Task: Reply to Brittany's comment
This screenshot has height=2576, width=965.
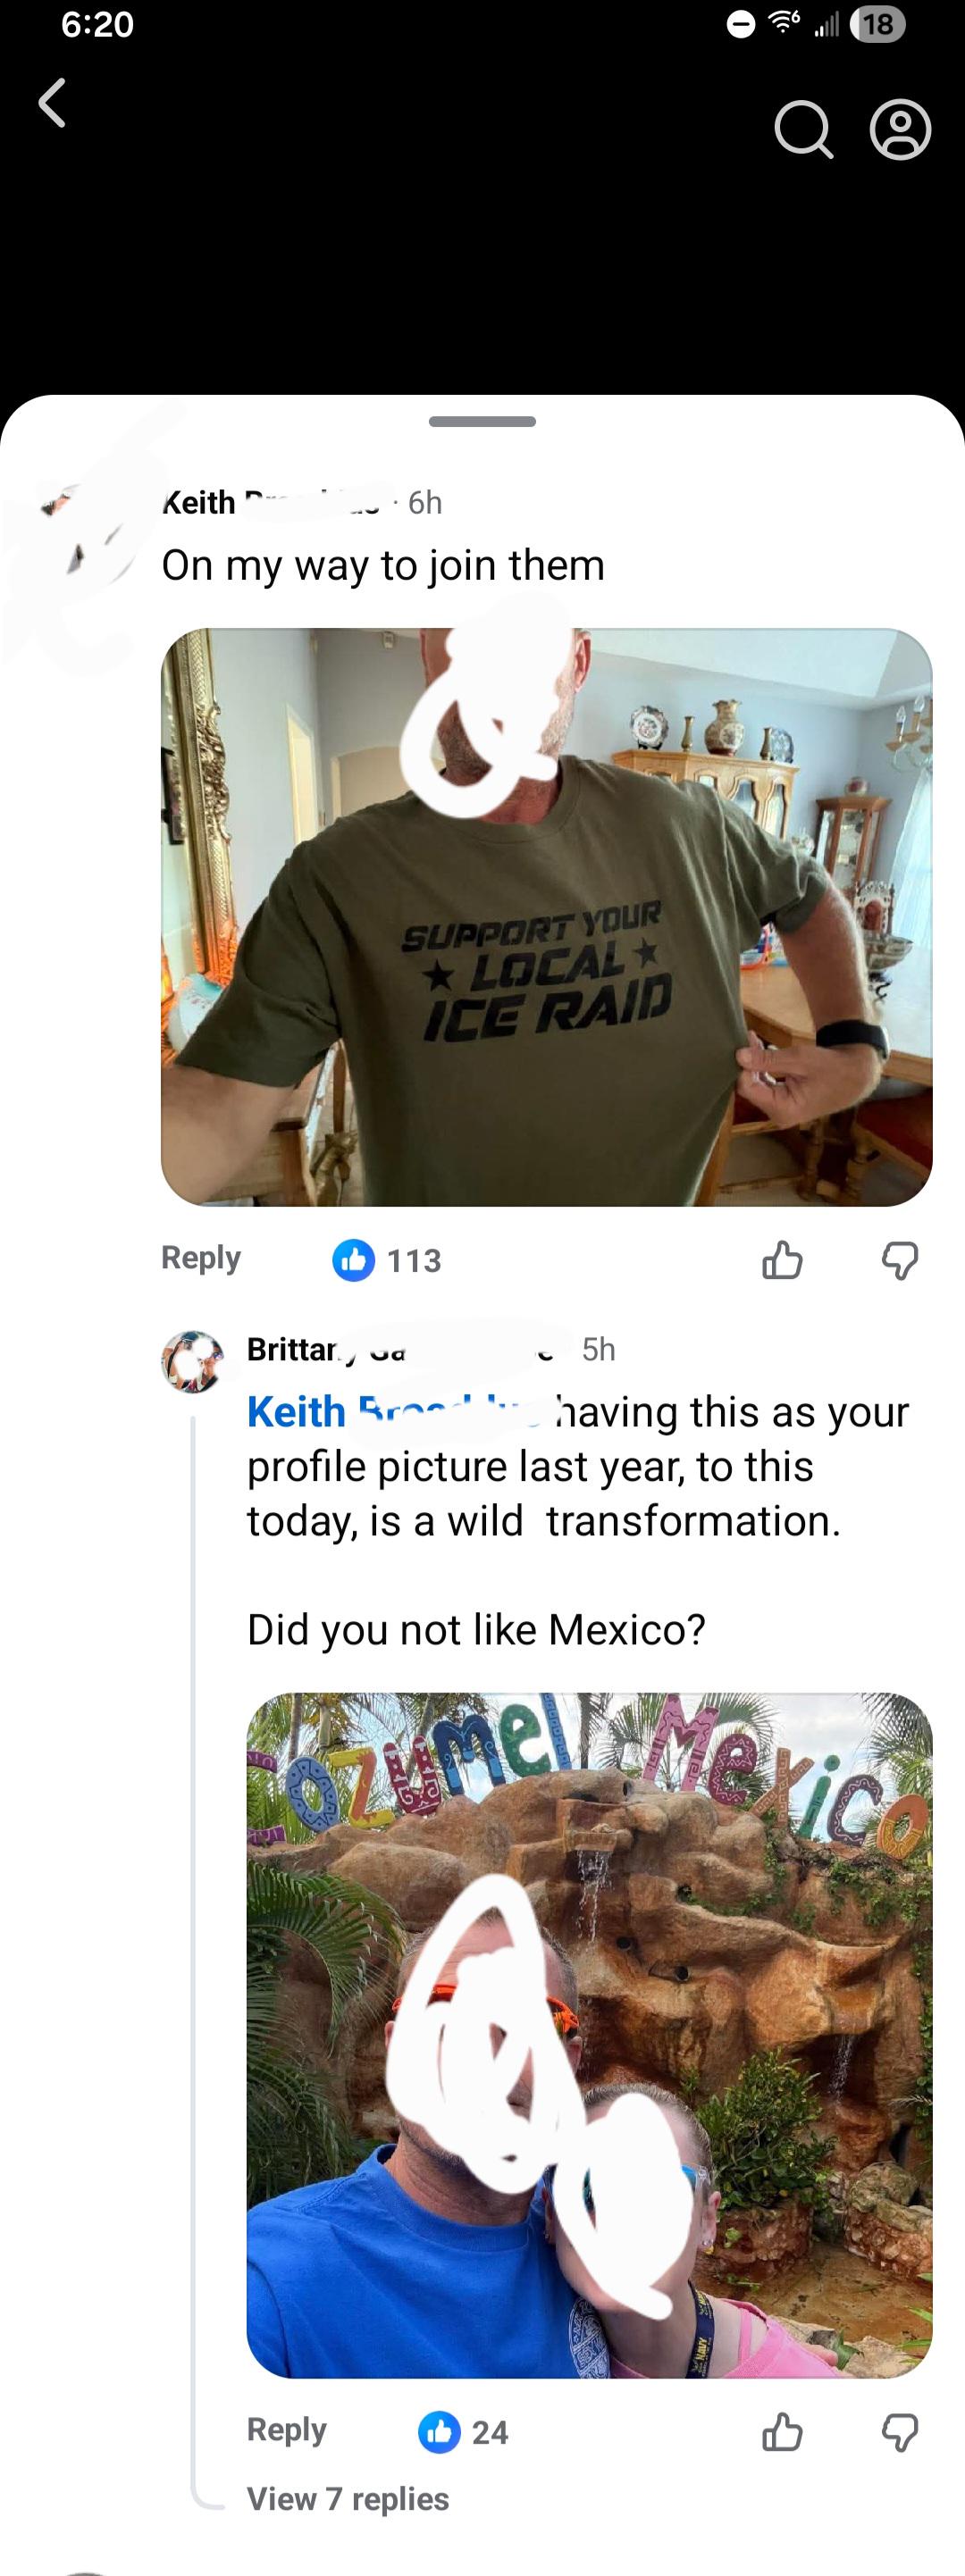Action: [287, 2430]
